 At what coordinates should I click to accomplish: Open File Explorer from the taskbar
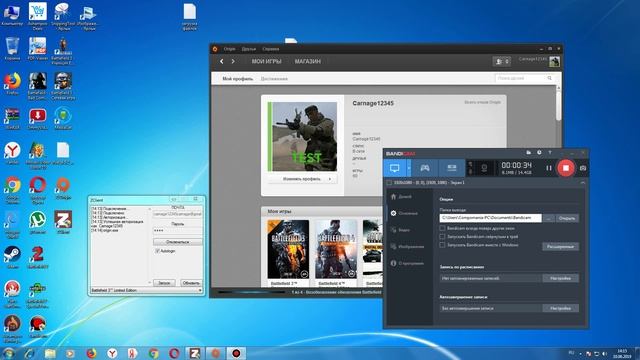point(50,353)
